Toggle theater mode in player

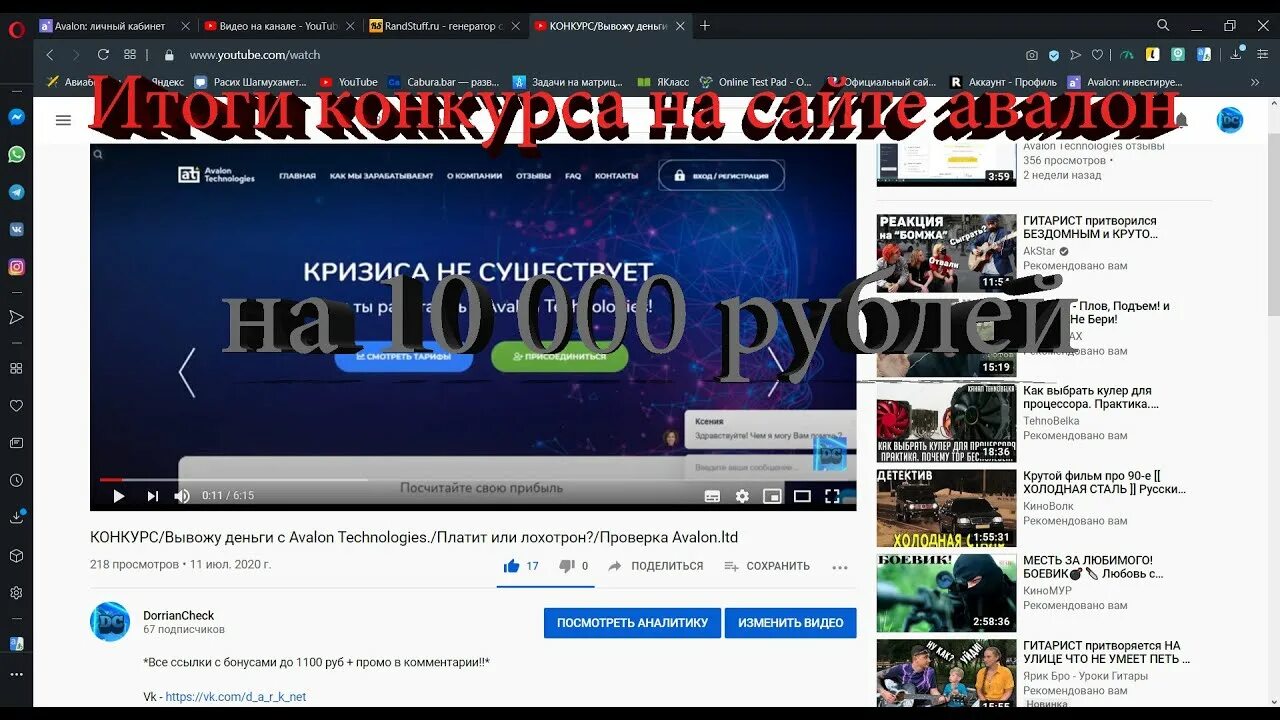[x=802, y=496]
